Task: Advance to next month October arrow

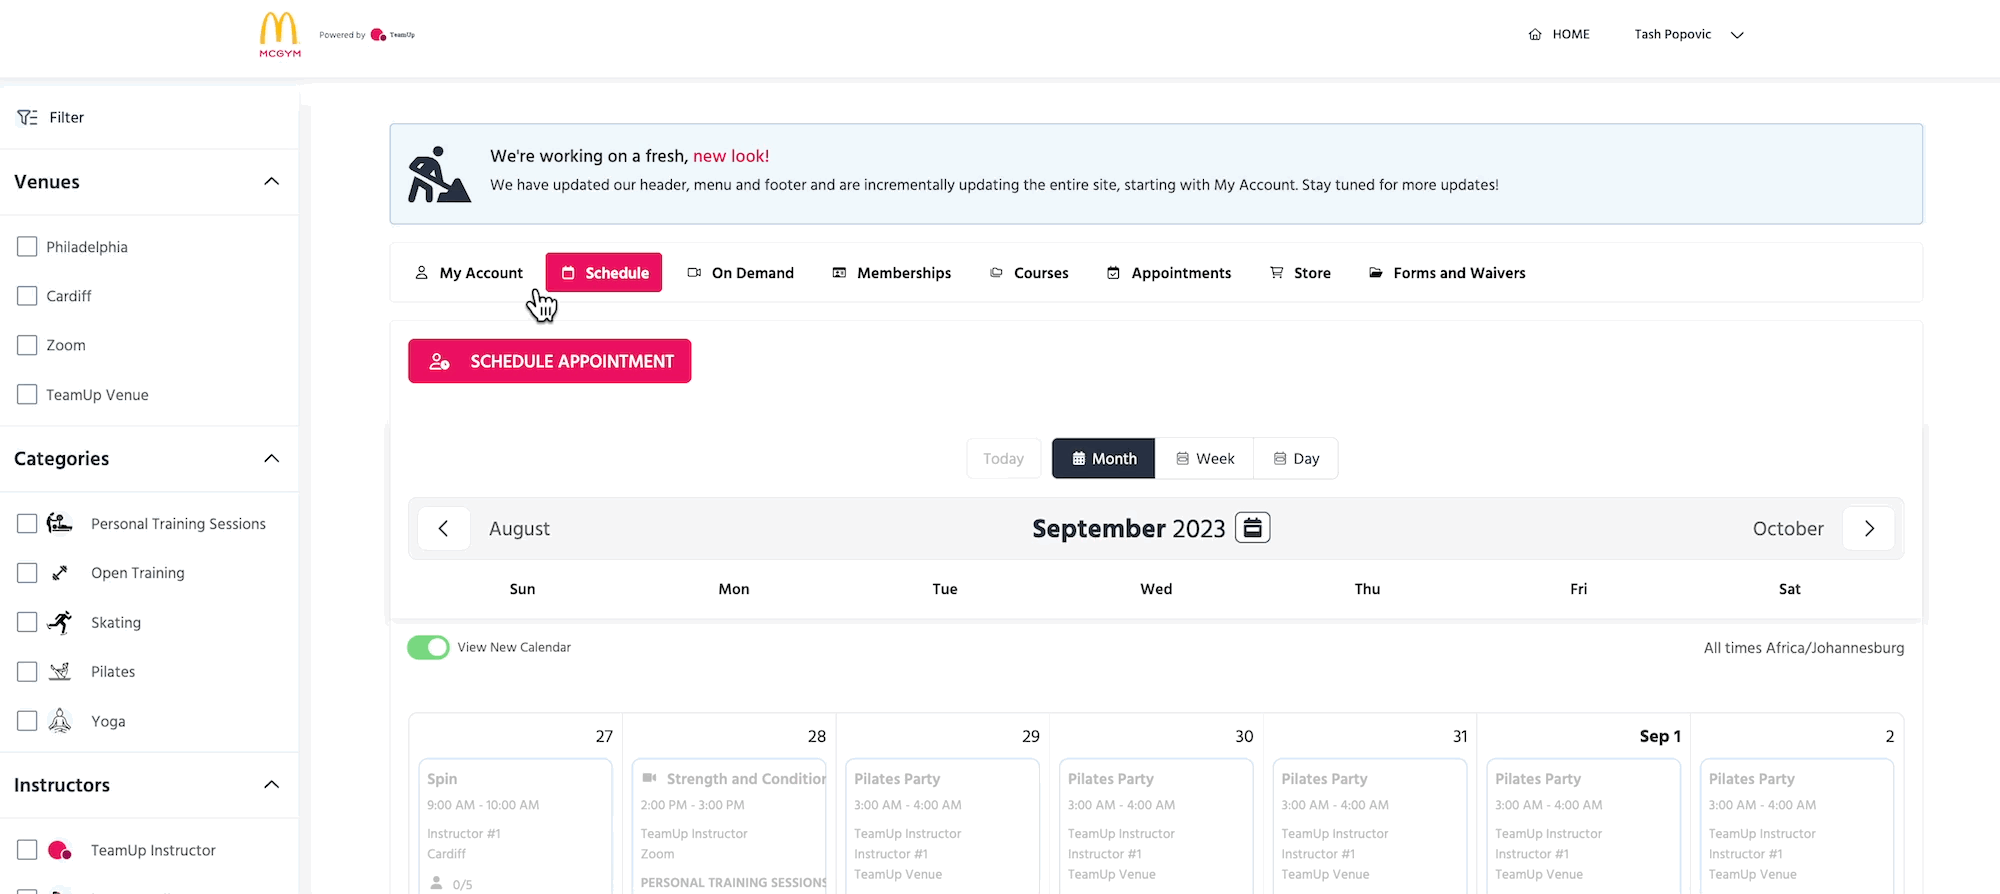Action: pyautogui.click(x=1869, y=529)
